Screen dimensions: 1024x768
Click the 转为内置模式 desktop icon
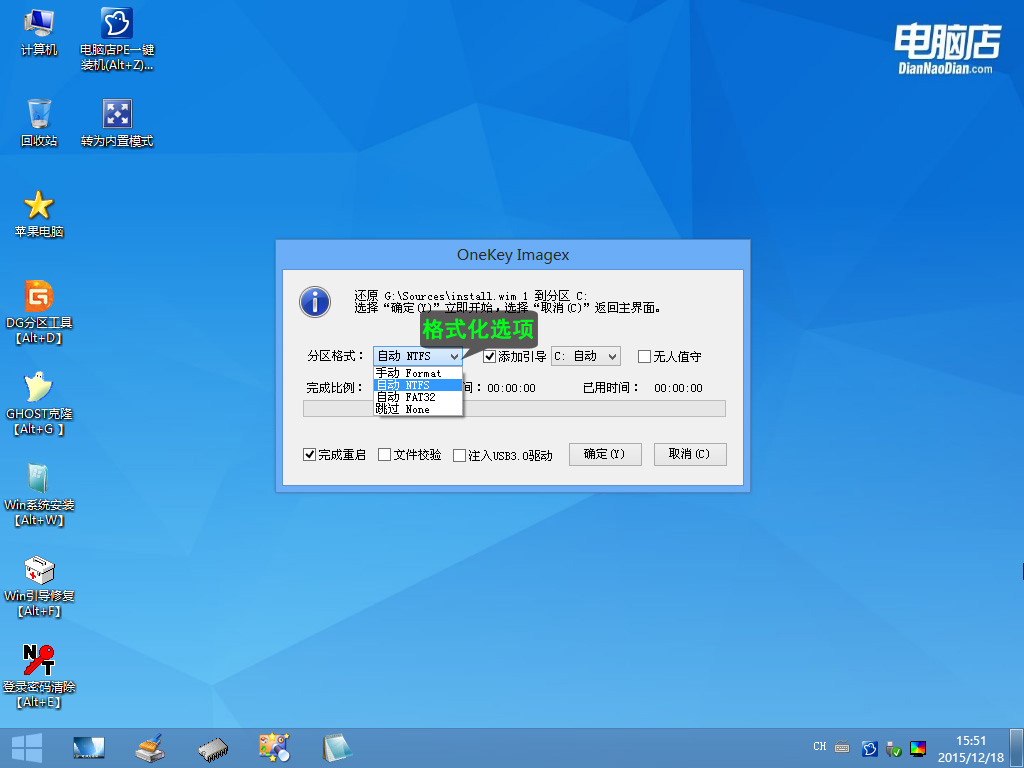(x=117, y=113)
